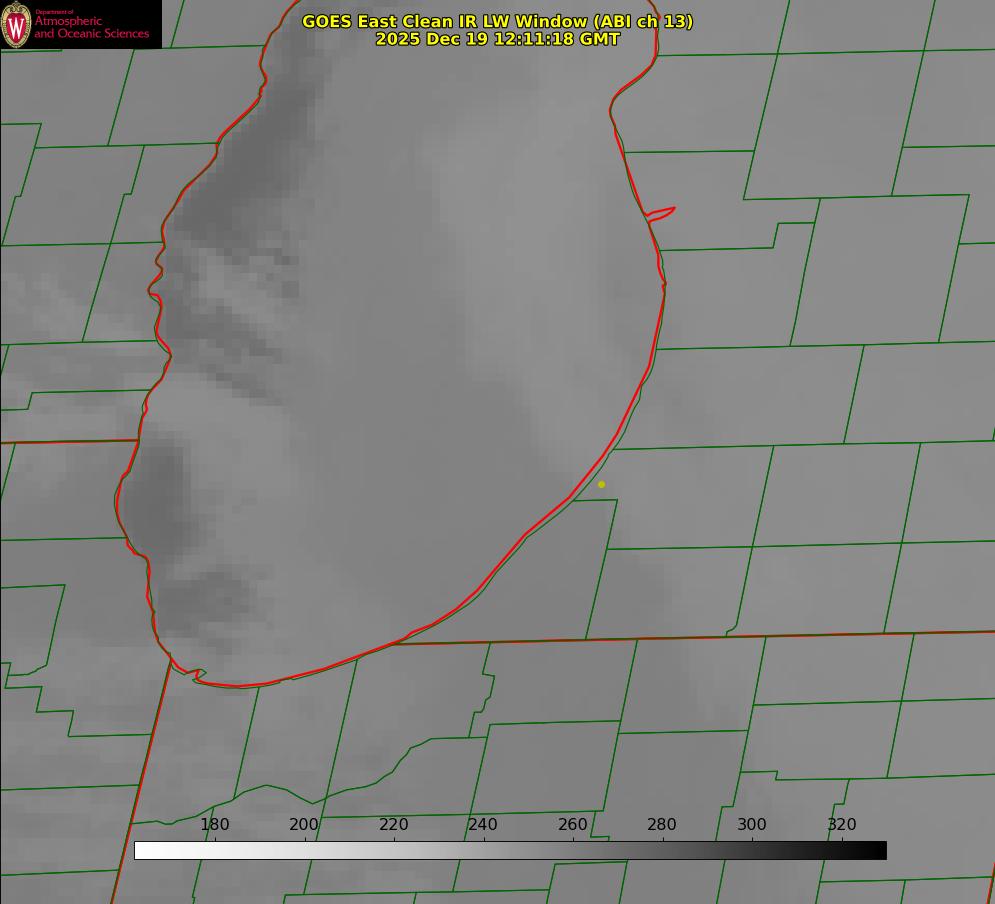Screen dimensions: 995x904
Task: Click the 280 label on the color scale
Action: 662,824
